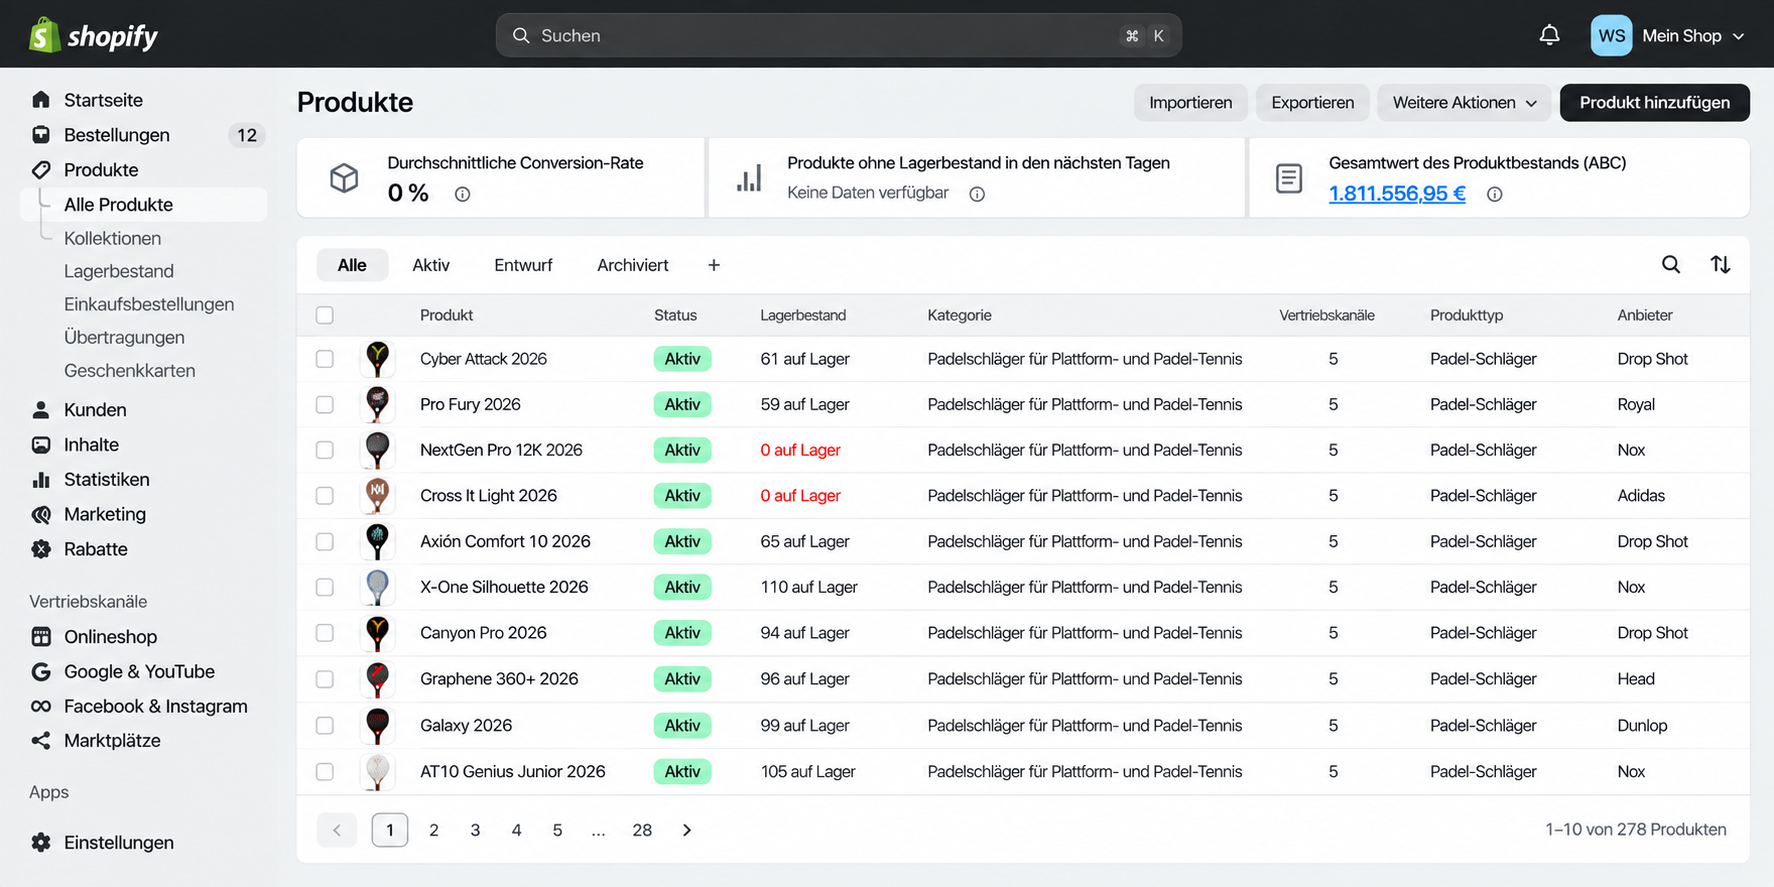Click the Importieren button
Image resolution: width=1774 pixels, height=887 pixels.
pyautogui.click(x=1191, y=103)
